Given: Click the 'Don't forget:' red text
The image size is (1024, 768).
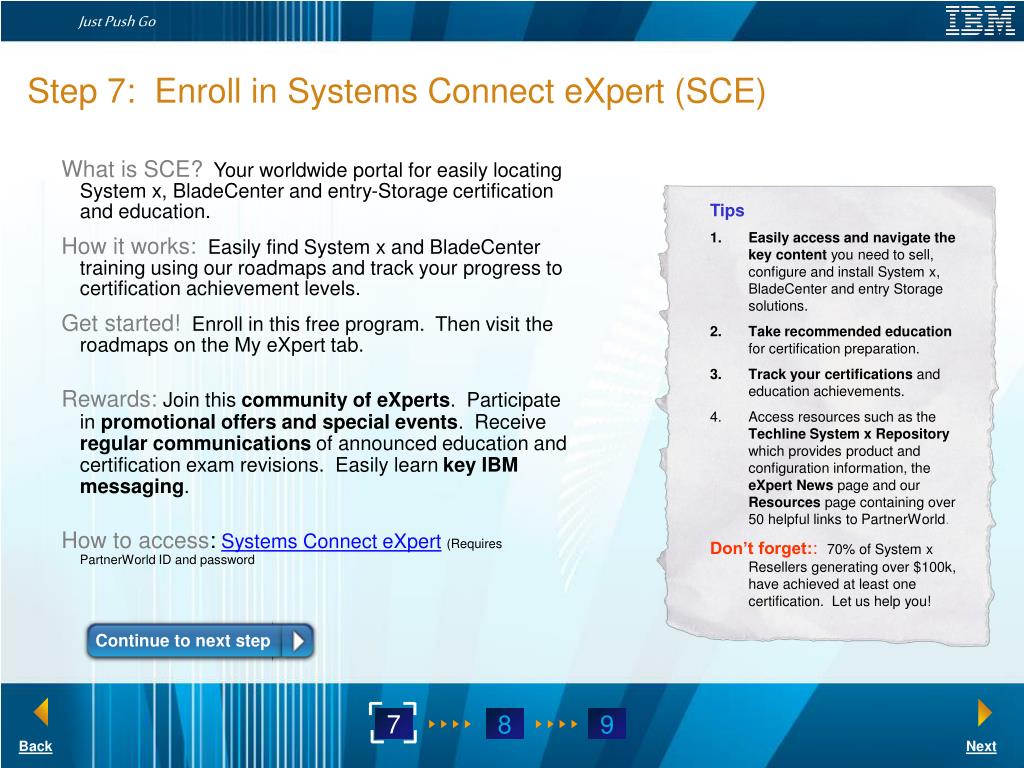Looking at the screenshot, I should coord(763,549).
